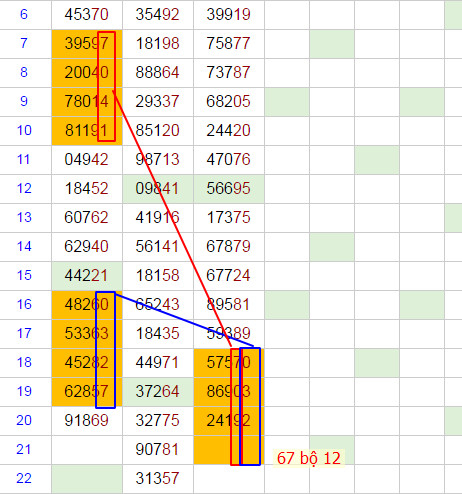Select cell containing 17375
The width and height of the screenshot is (462, 494).
click(x=229, y=218)
